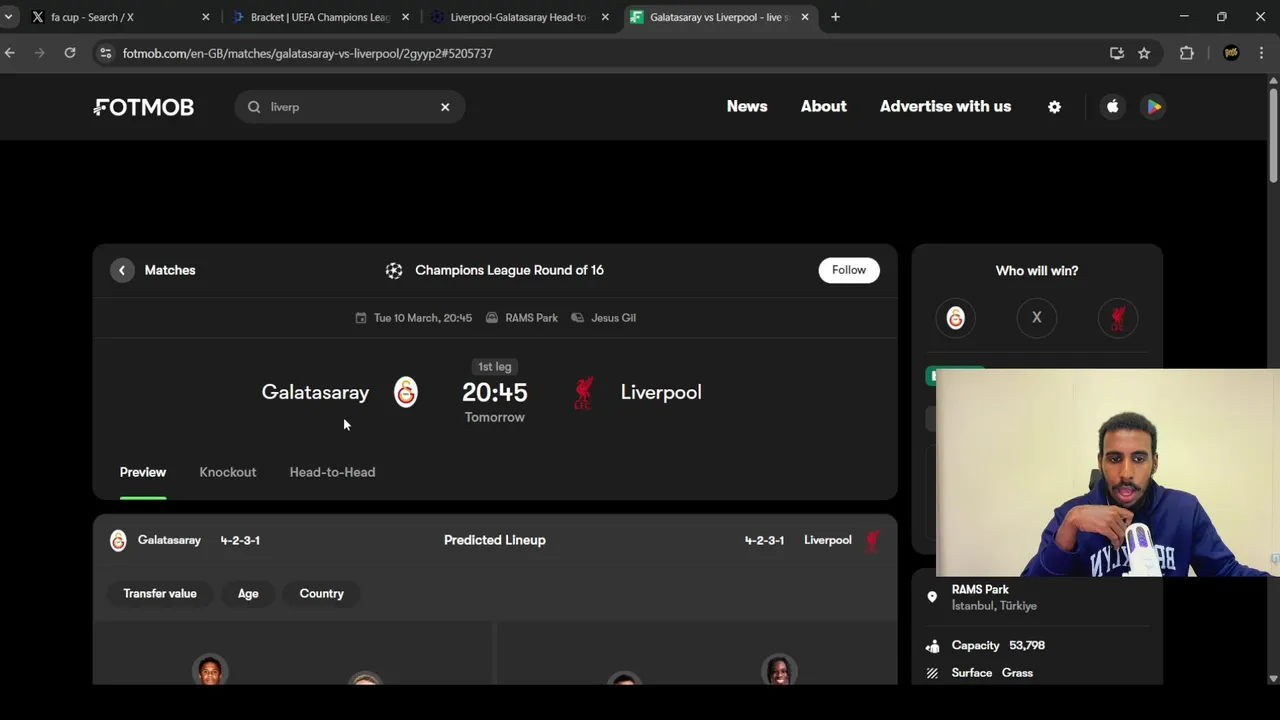Image resolution: width=1280 pixels, height=720 pixels.
Task: Close the Galatasaray vs Liverpool browser tab
Action: [805, 17]
